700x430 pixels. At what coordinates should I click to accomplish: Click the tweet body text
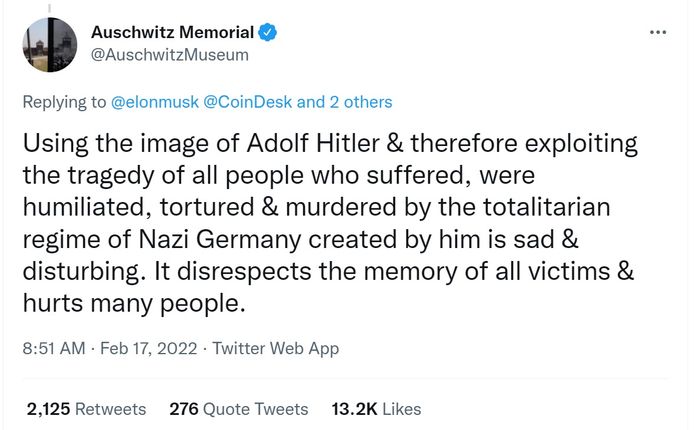click(x=330, y=223)
